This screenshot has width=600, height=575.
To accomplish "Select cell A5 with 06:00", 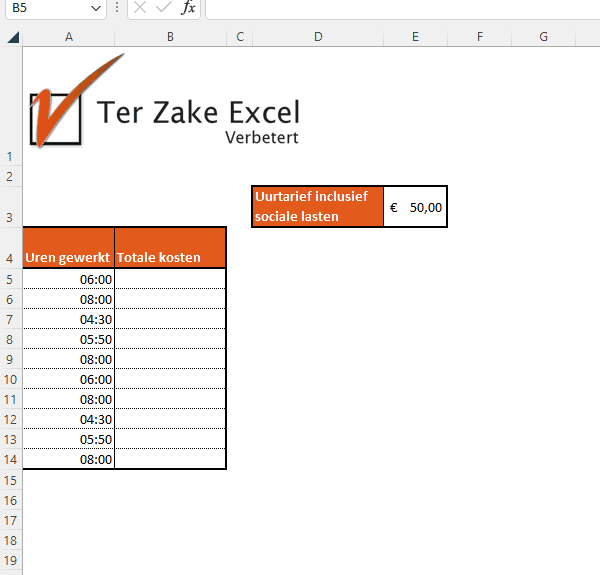I will (x=68, y=279).
